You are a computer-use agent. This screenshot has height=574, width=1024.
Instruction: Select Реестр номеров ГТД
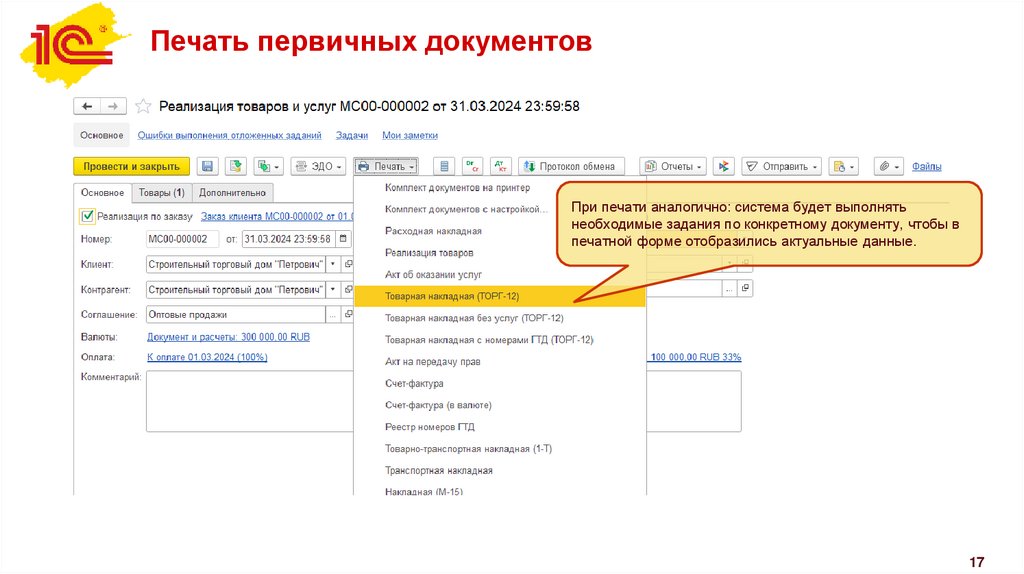500,426
